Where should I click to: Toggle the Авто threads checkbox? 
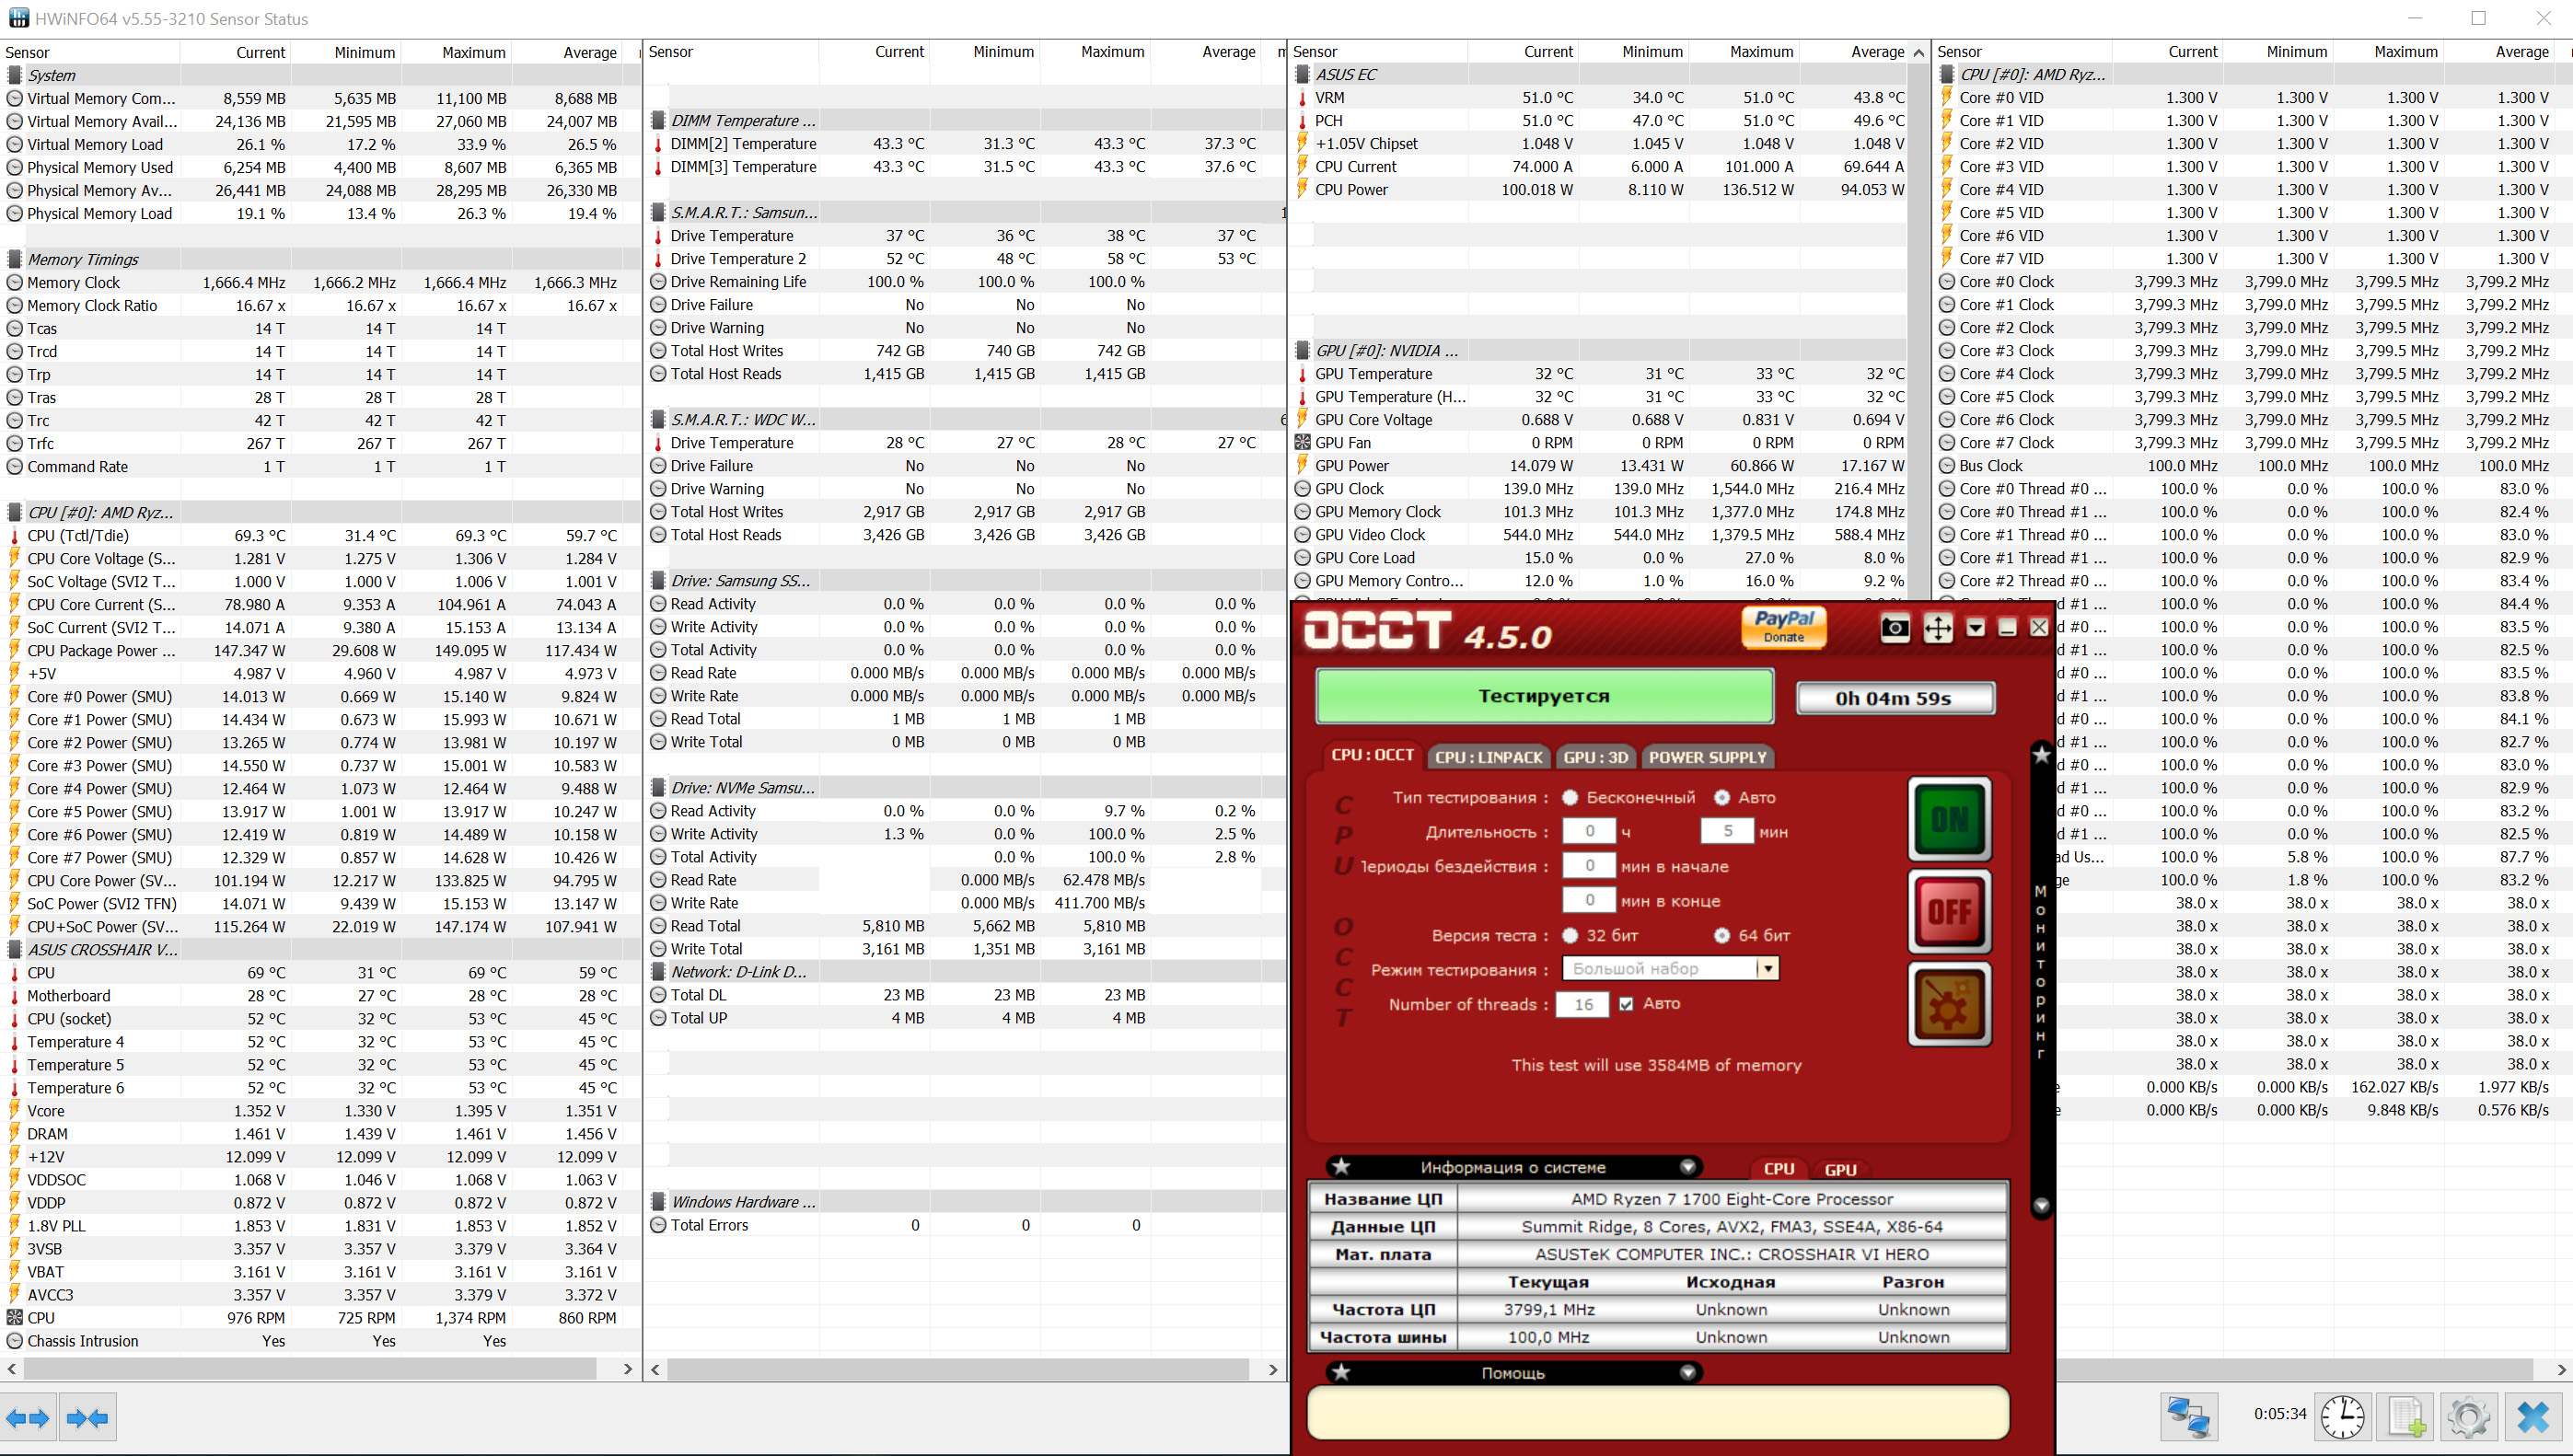pos(1626,1003)
